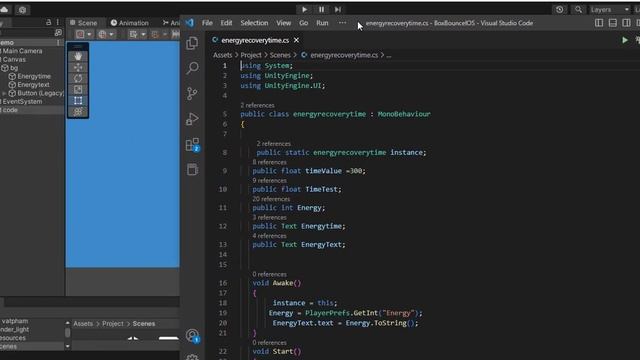Open Source Control view in VS Code
The height and width of the screenshot is (360, 640).
(x=192, y=93)
